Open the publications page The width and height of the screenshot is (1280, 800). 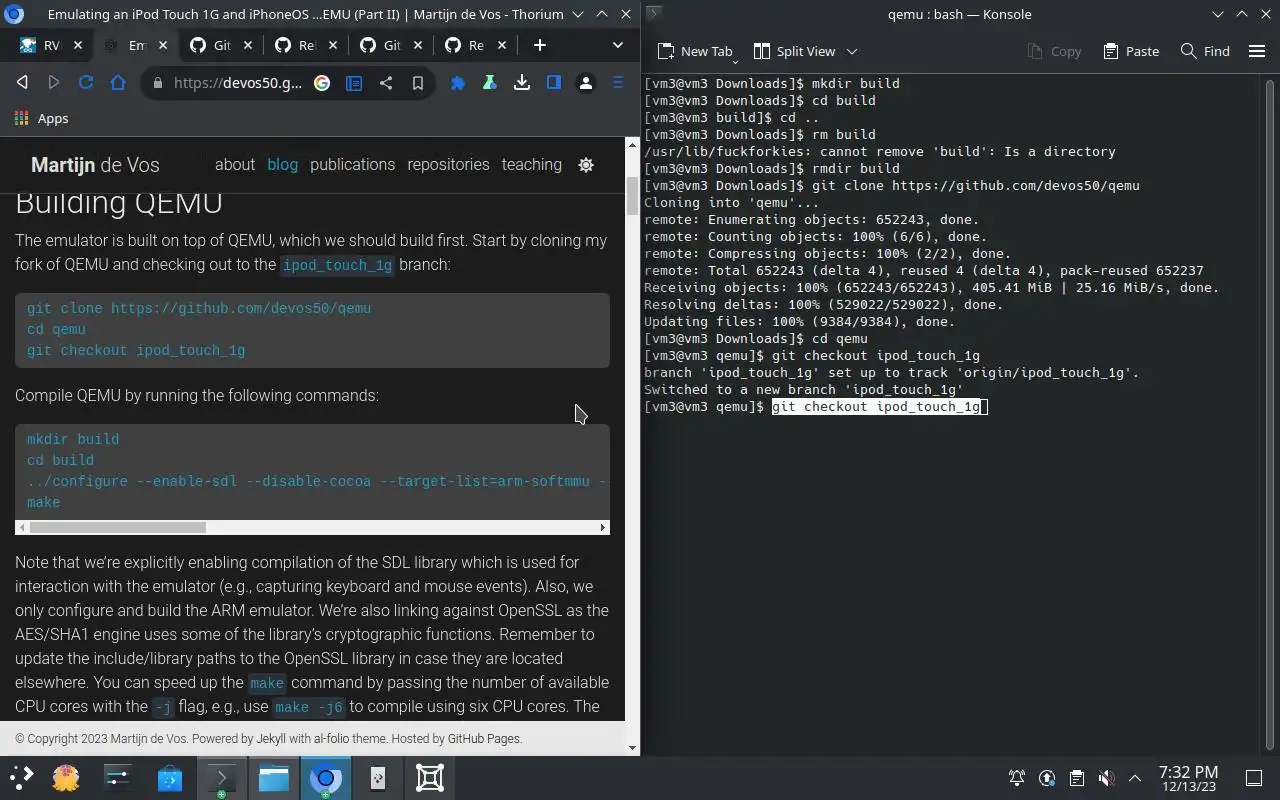pos(352,165)
